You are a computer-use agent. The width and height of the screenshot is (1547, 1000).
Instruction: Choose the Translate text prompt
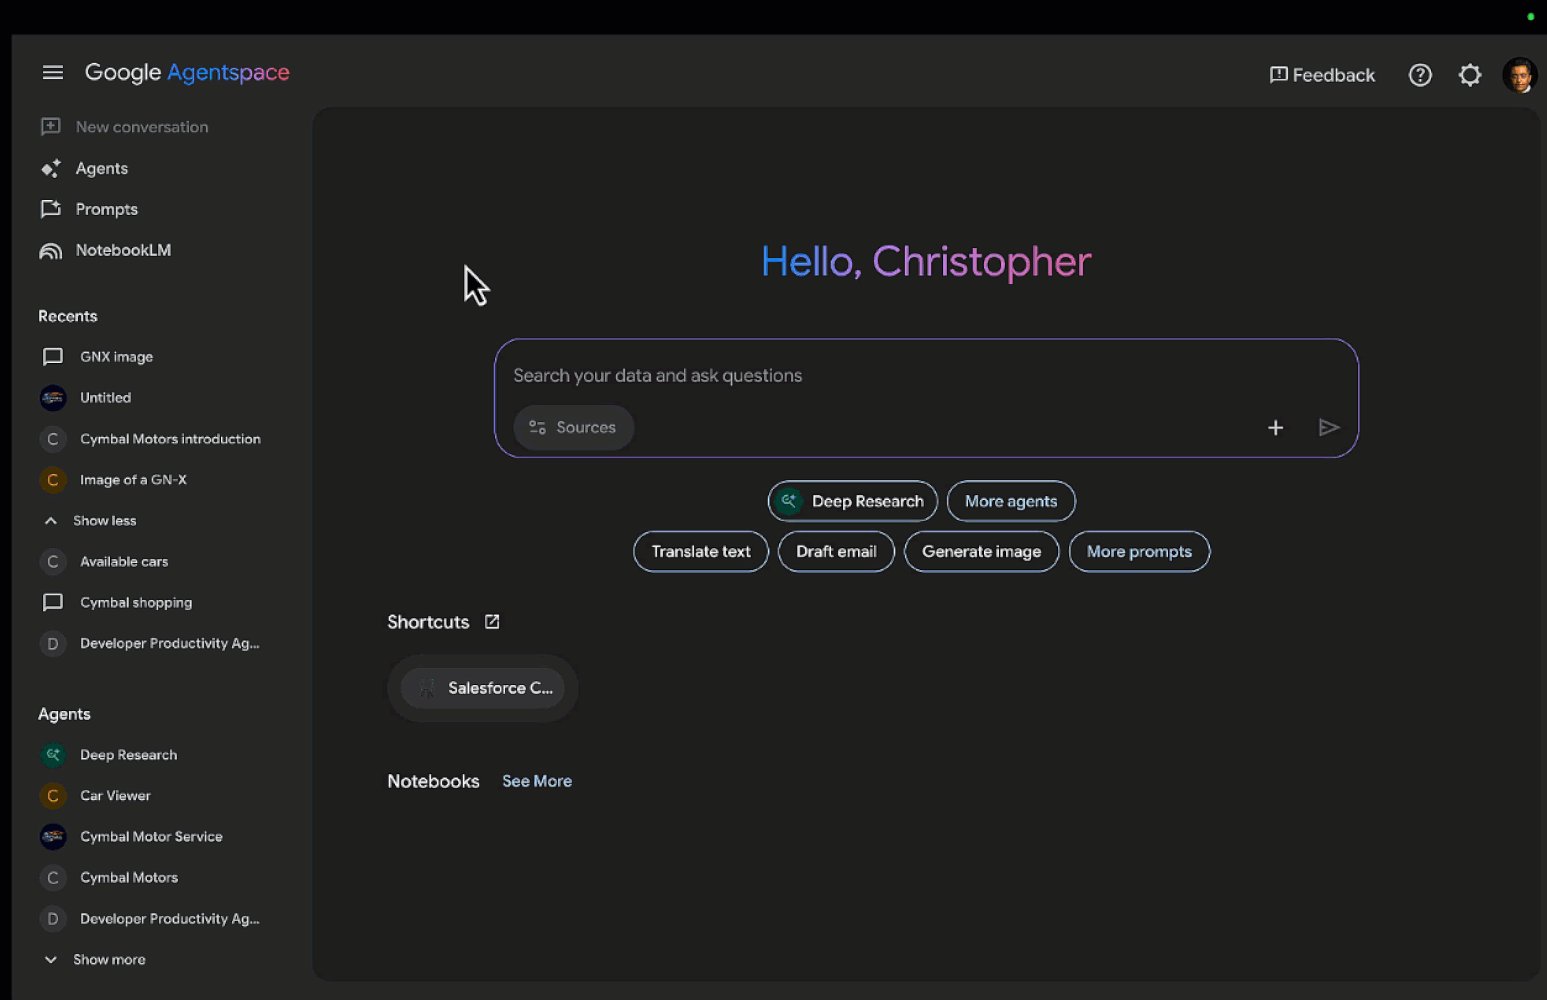click(x=701, y=552)
